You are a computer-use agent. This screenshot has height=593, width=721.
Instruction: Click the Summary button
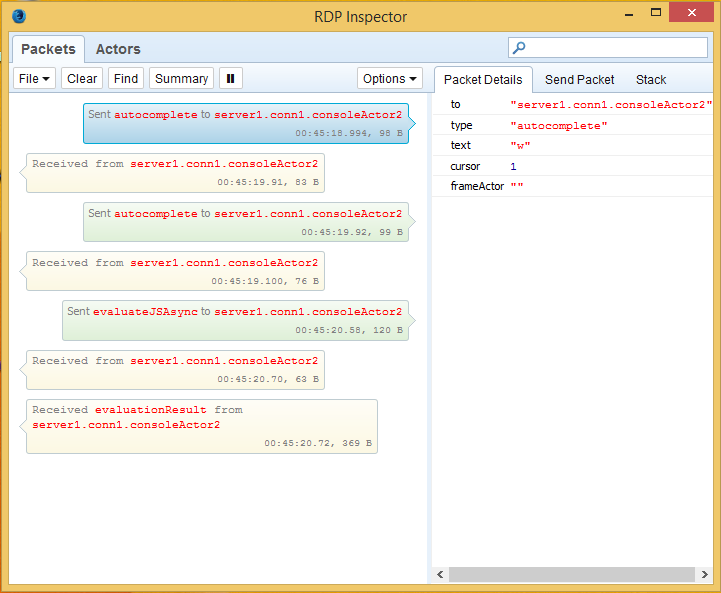(182, 79)
